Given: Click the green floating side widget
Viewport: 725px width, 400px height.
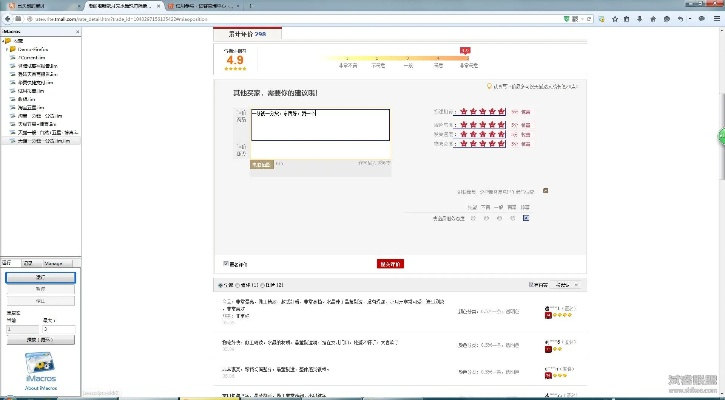Looking at the screenshot, I should 720,137.
